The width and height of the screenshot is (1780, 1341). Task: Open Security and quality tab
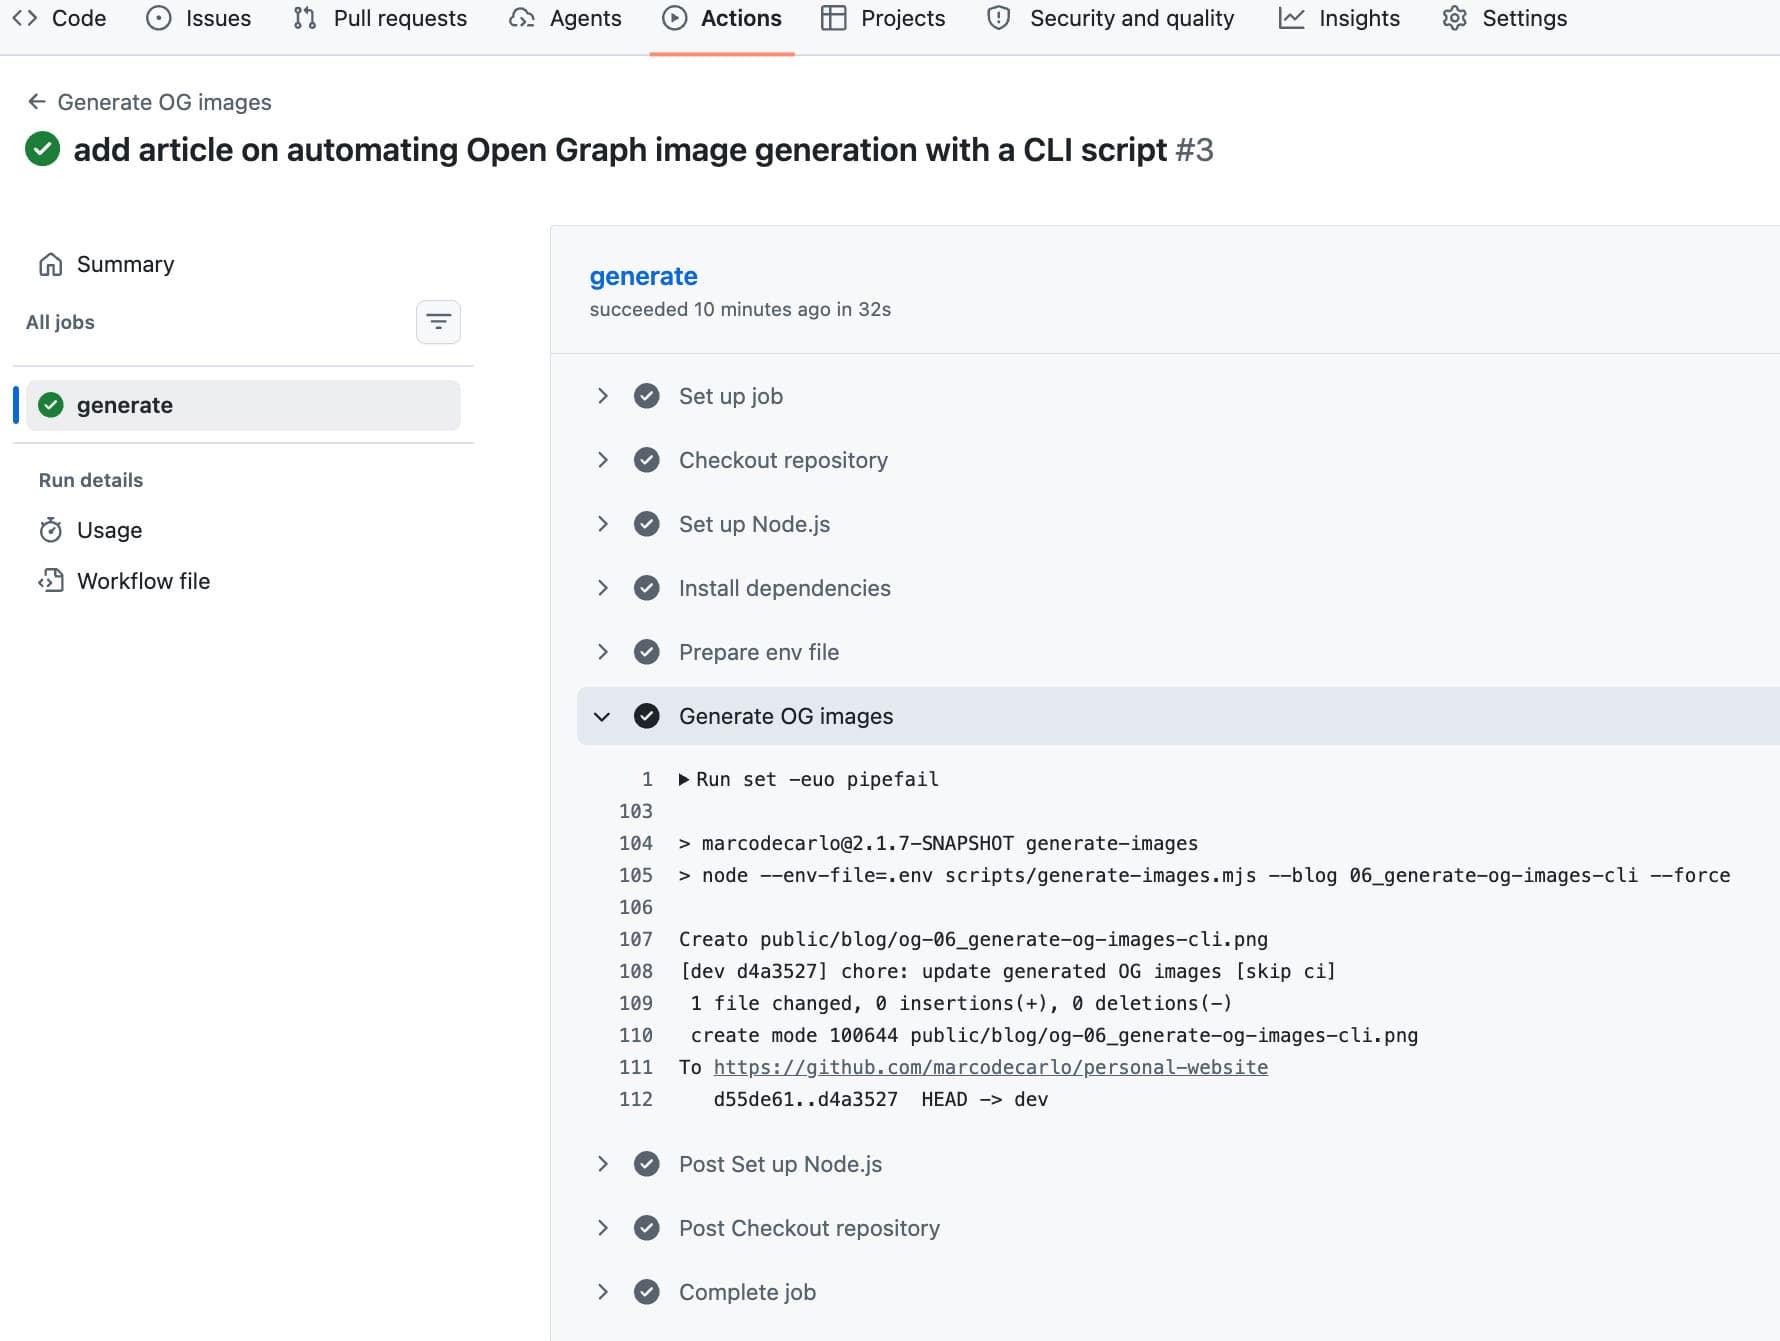pos(1110,18)
